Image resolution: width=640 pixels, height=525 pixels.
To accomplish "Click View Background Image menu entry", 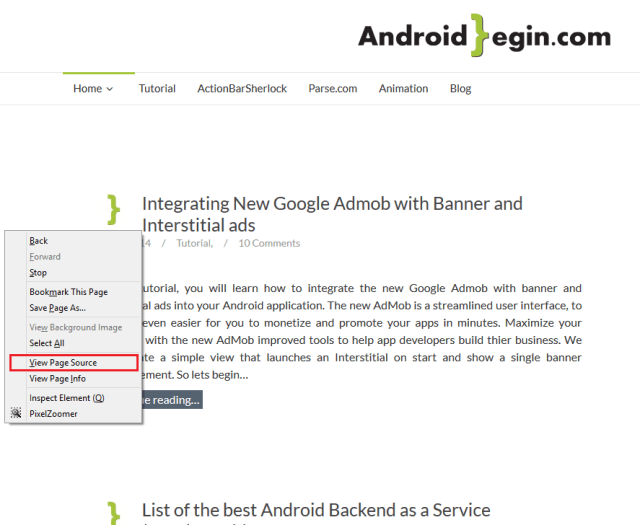I will tap(75, 327).
